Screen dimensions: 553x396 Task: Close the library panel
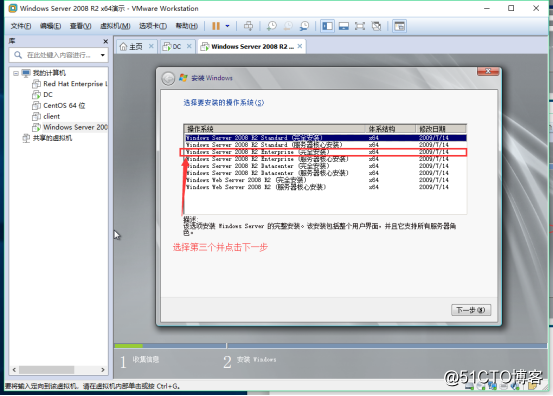click(x=105, y=42)
